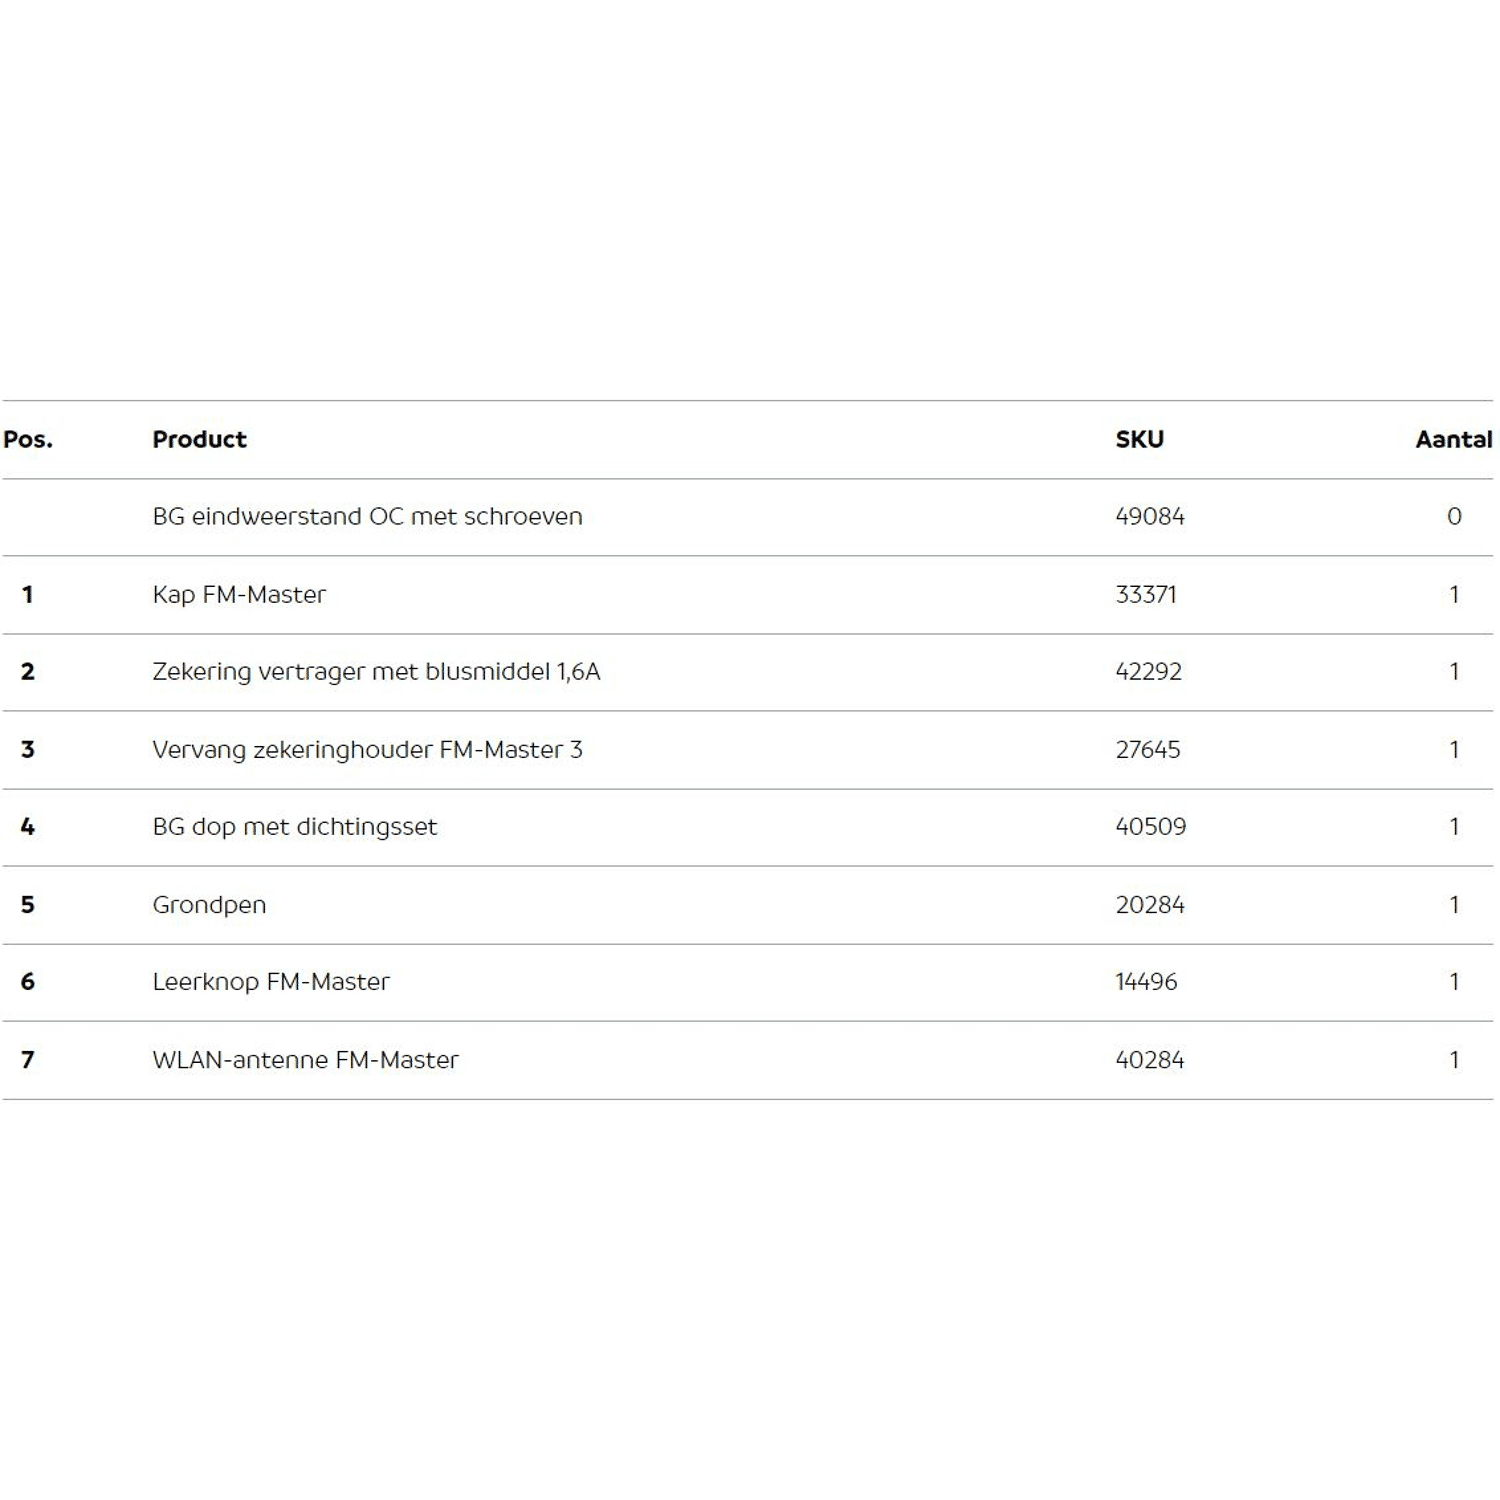Select the Kap FM-Master product
This screenshot has width=1500, height=1500.
tap(239, 595)
